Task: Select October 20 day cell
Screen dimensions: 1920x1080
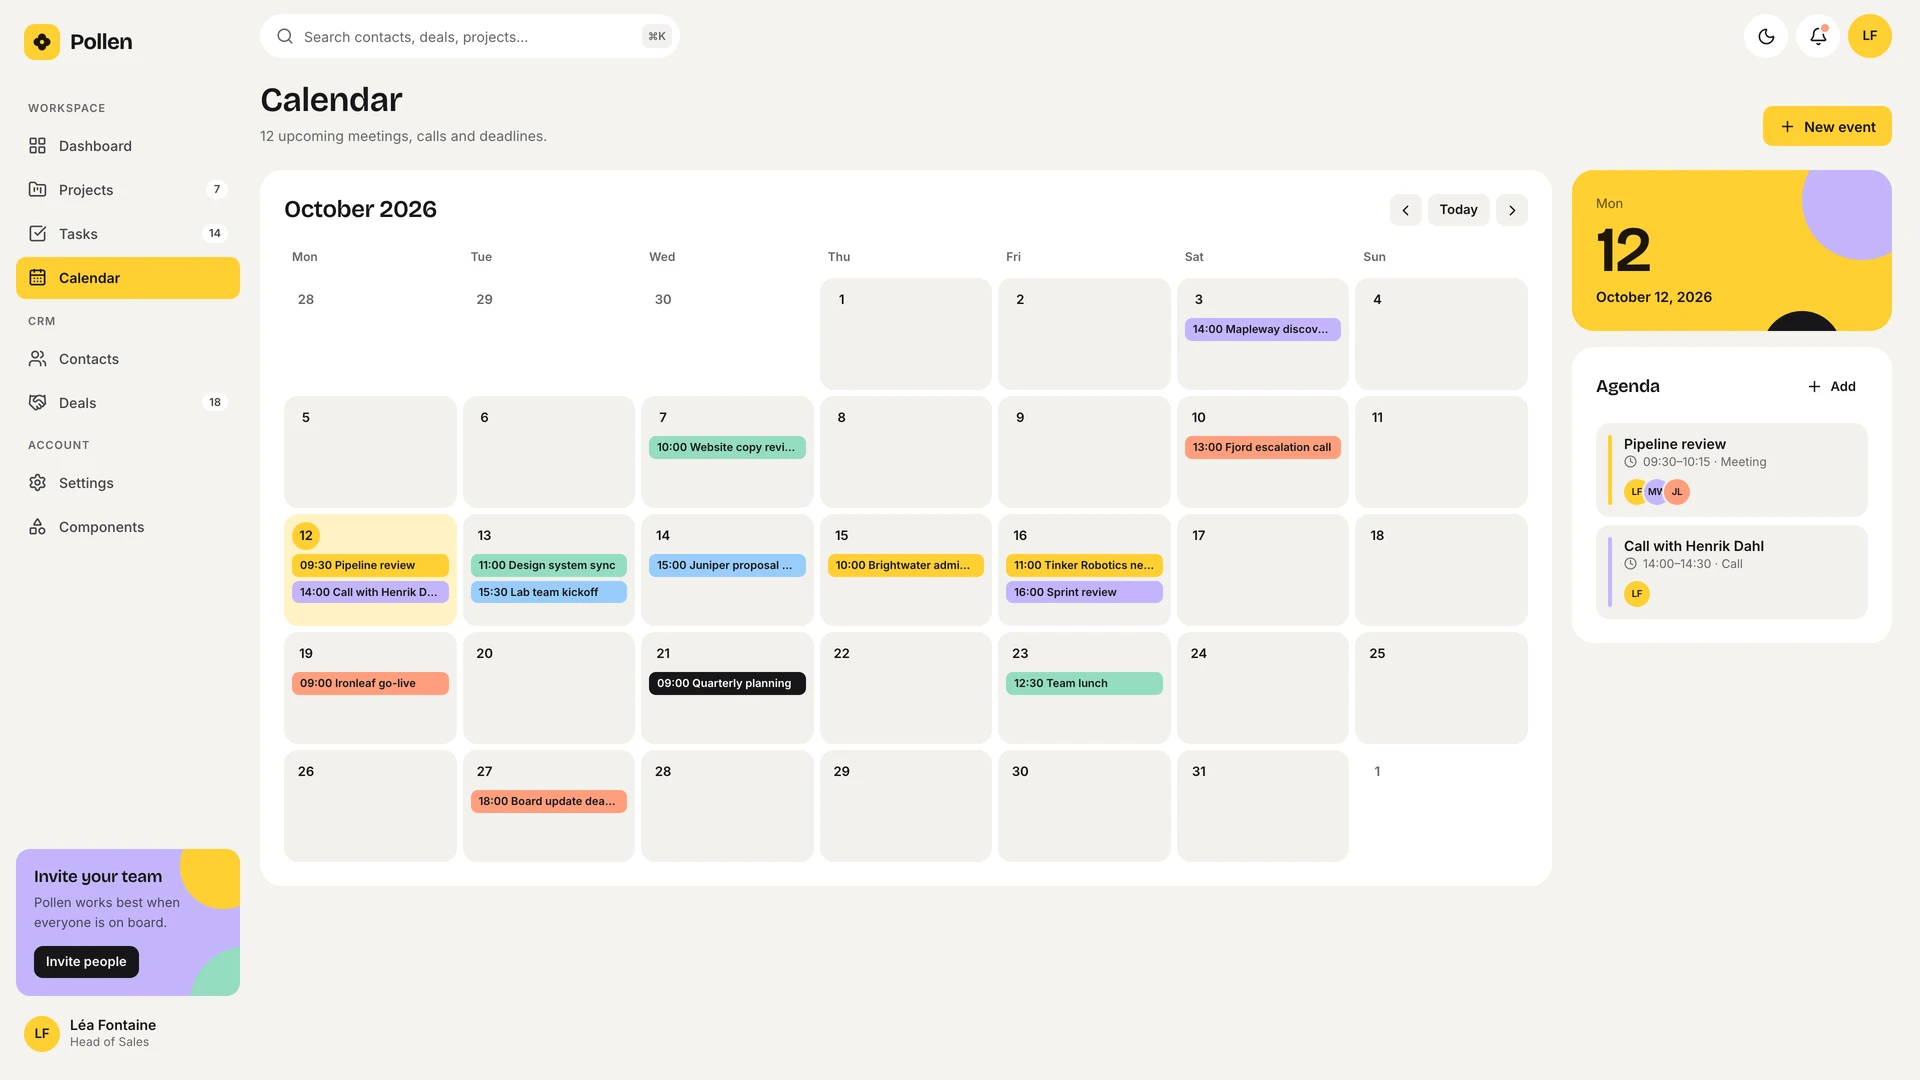Action: tap(548, 688)
